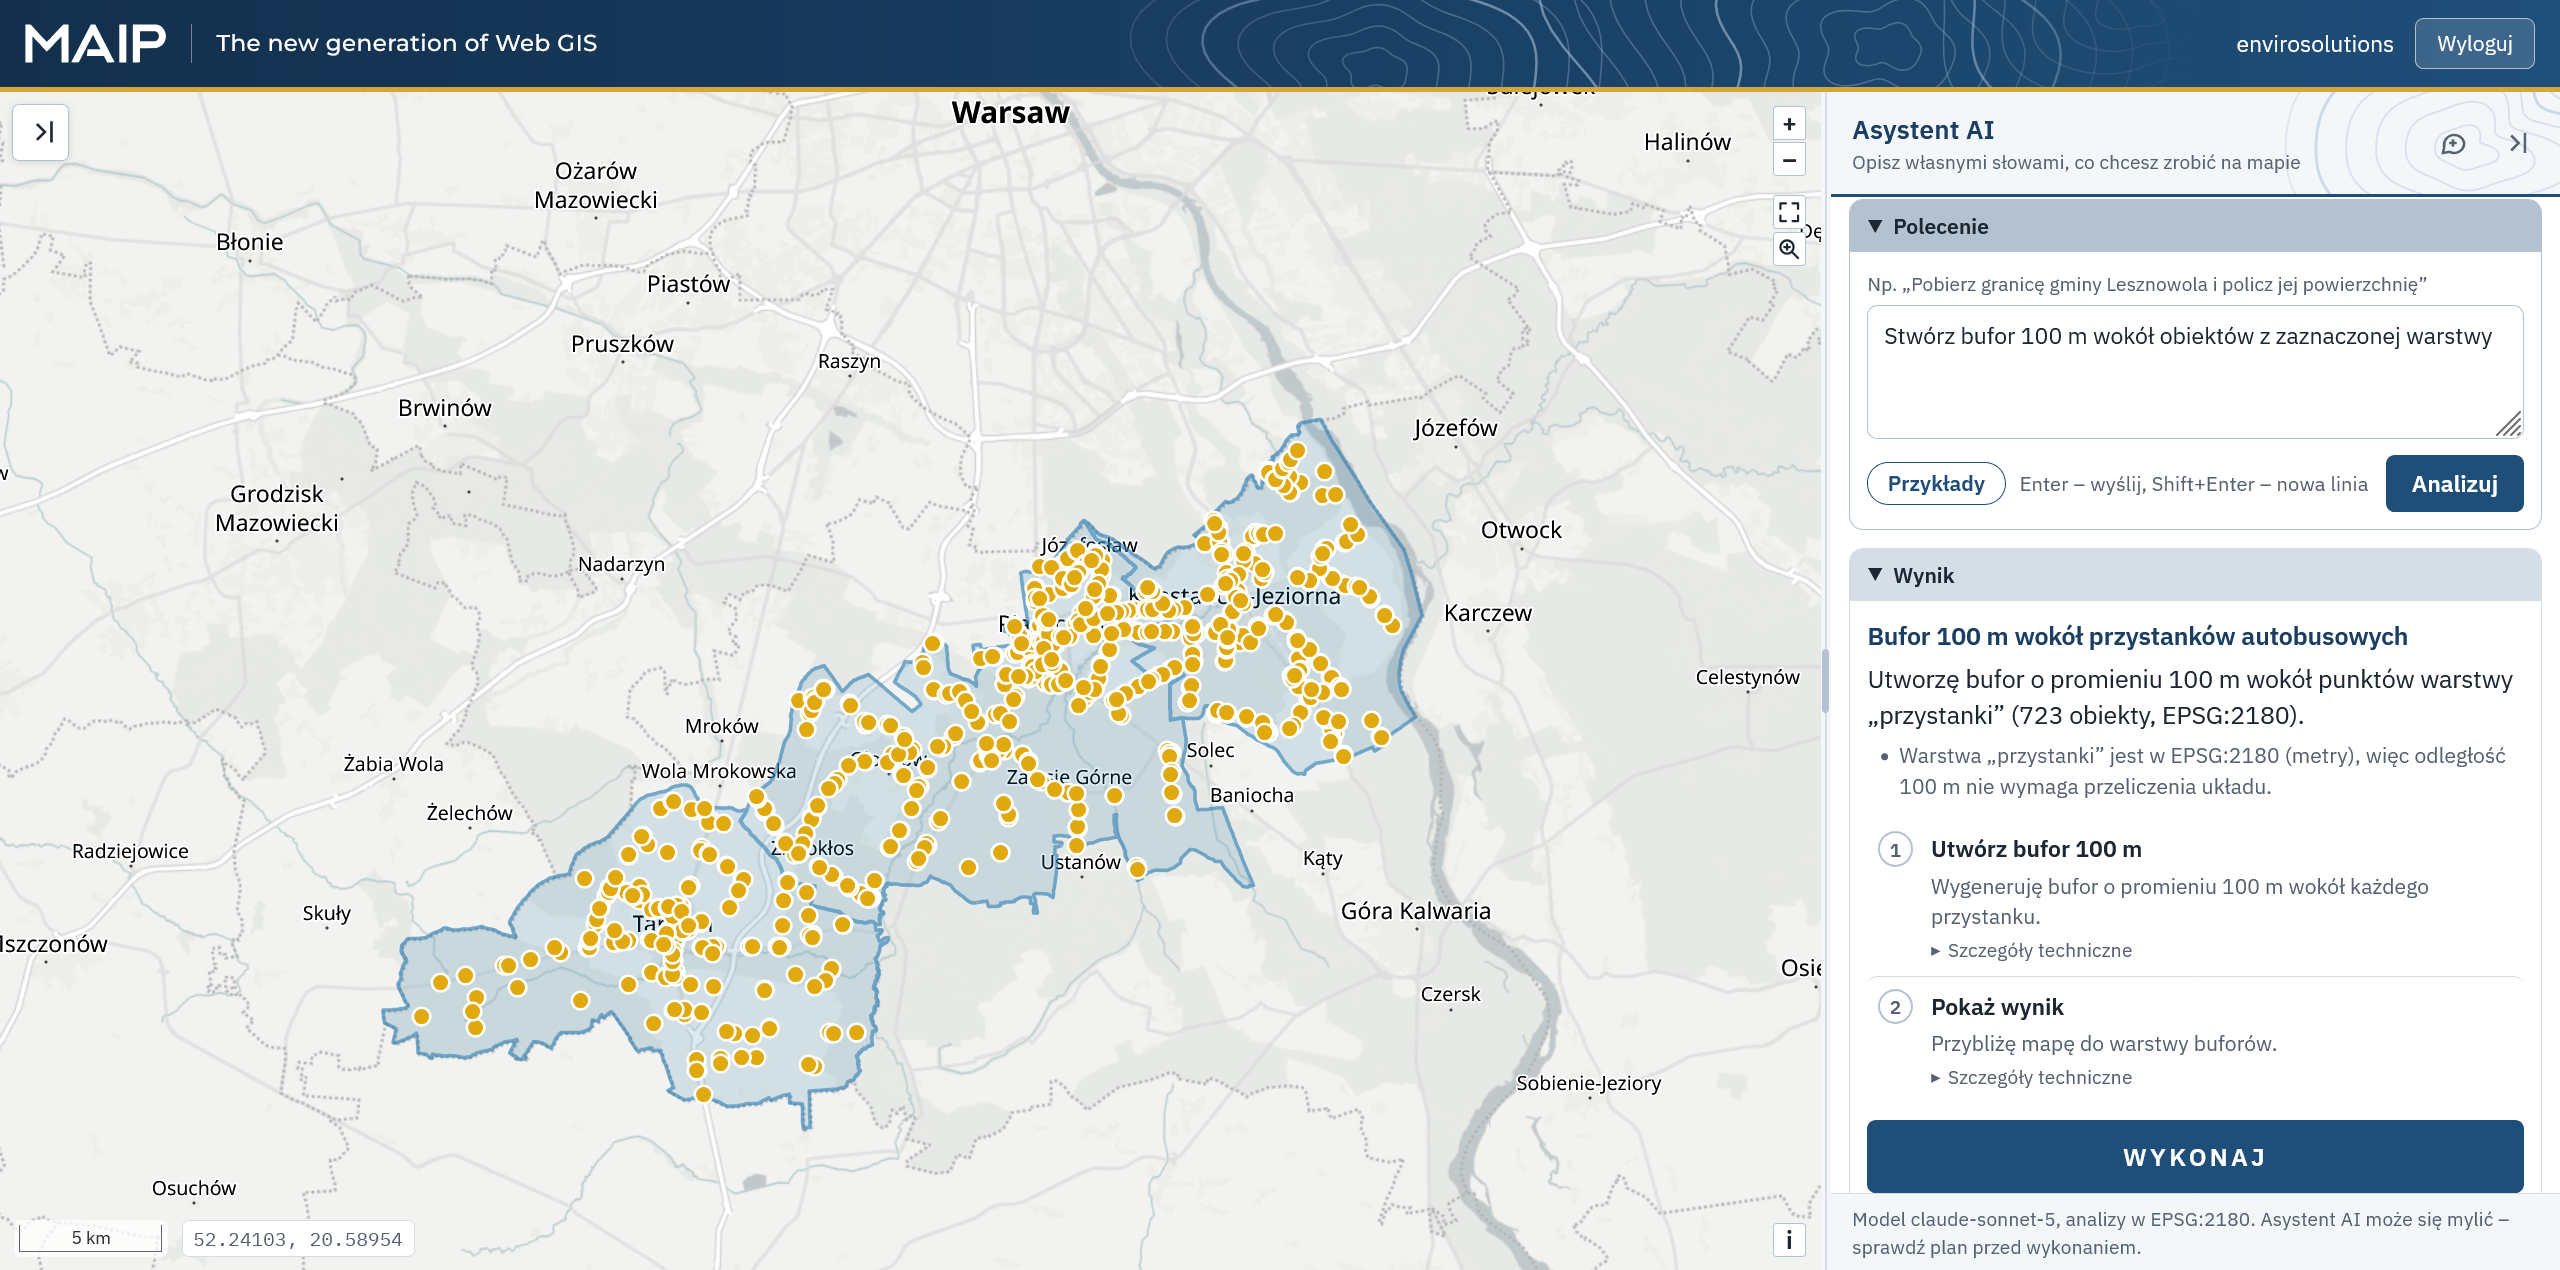Log out with Wyloguj button
Image resolution: width=2560 pixels, height=1270 pixels.
click(x=2474, y=44)
